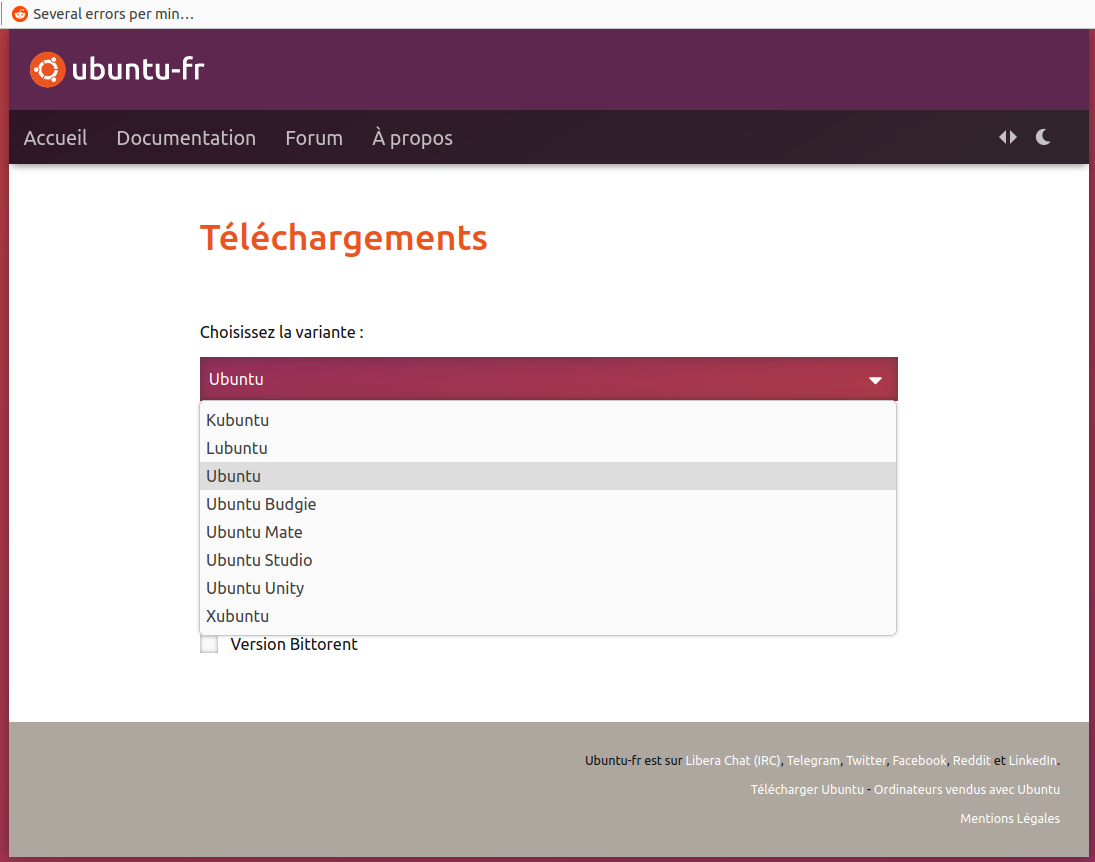The image size is (1095, 862).
Task: Follow the Télécharger Ubuntu footer link
Action: tap(807, 789)
